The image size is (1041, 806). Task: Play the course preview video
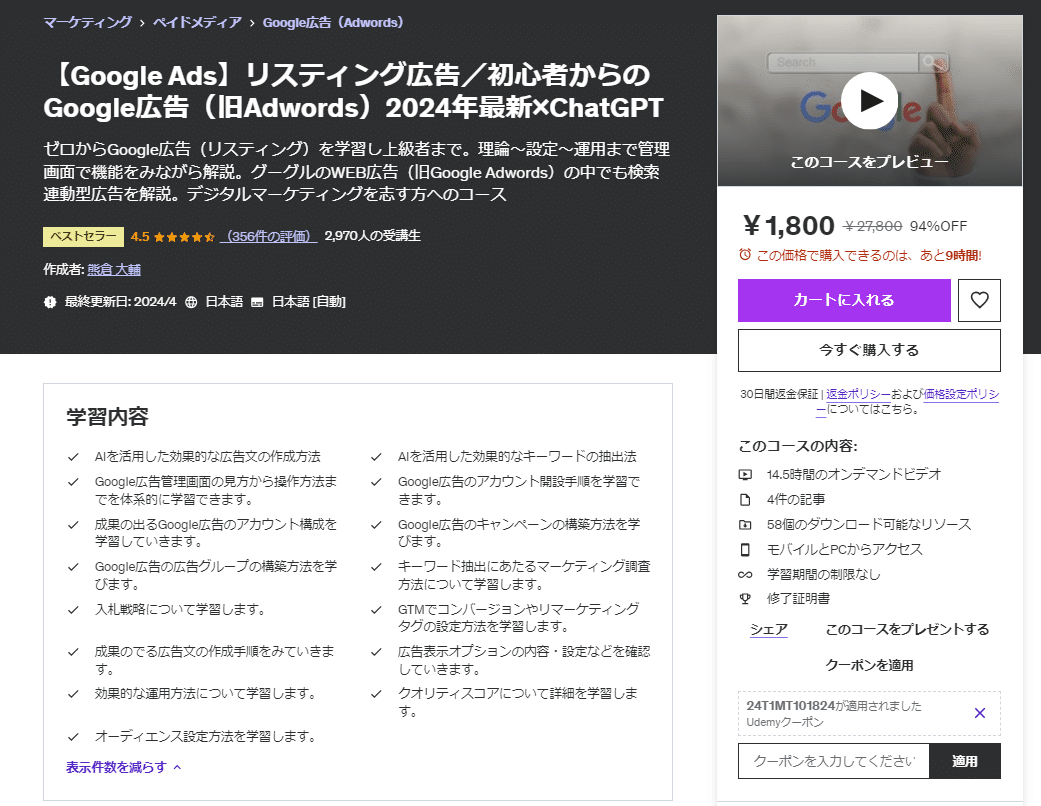[869, 101]
